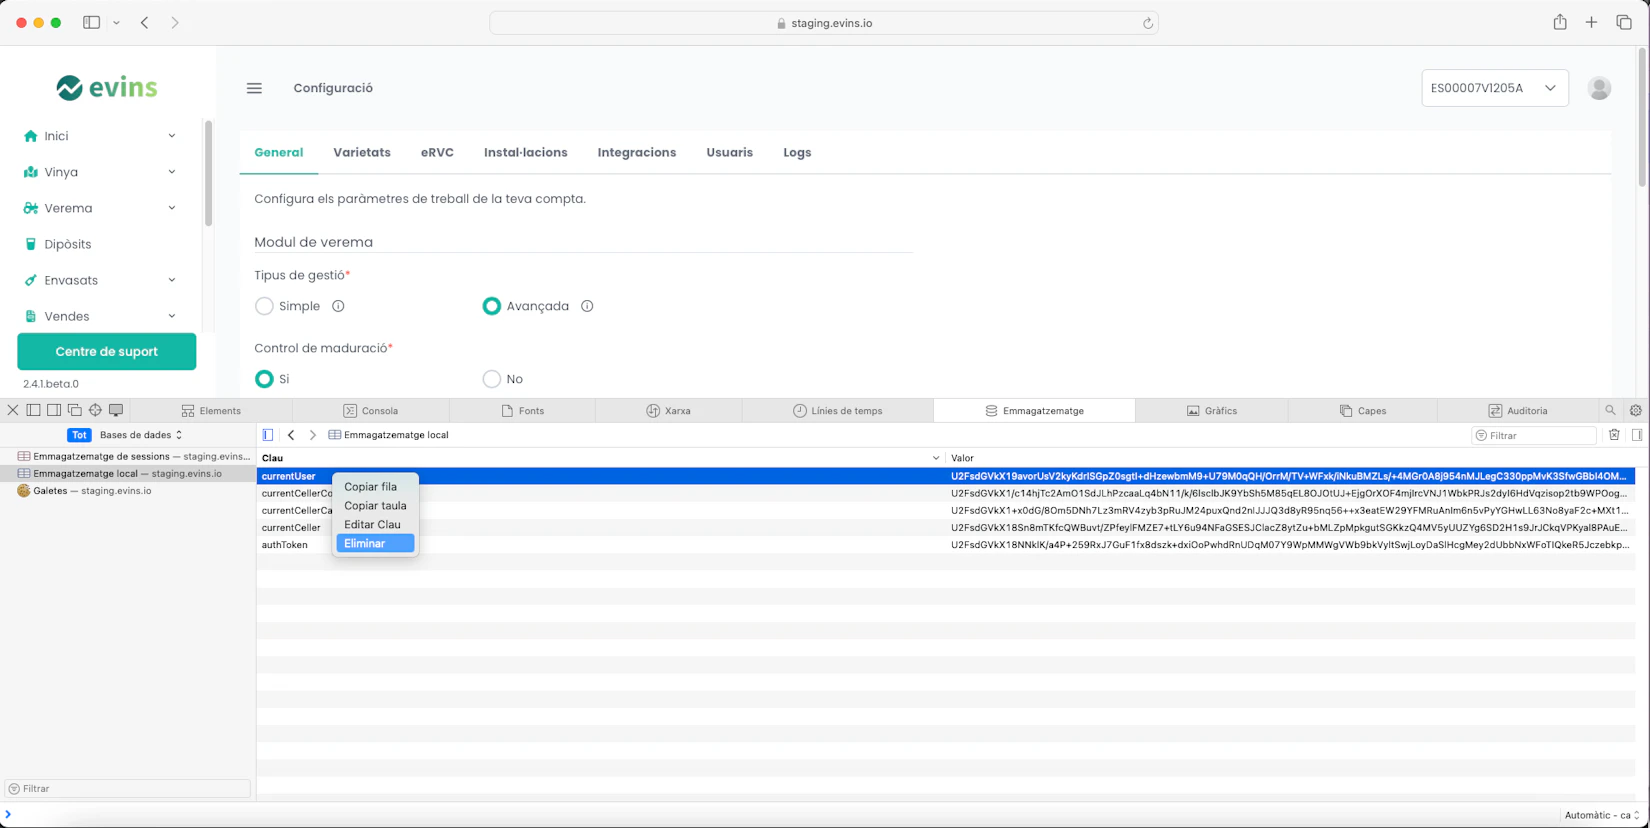Choose No for Control de maduració
This screenshot has height=828, width=1650.
click(491, 379)
